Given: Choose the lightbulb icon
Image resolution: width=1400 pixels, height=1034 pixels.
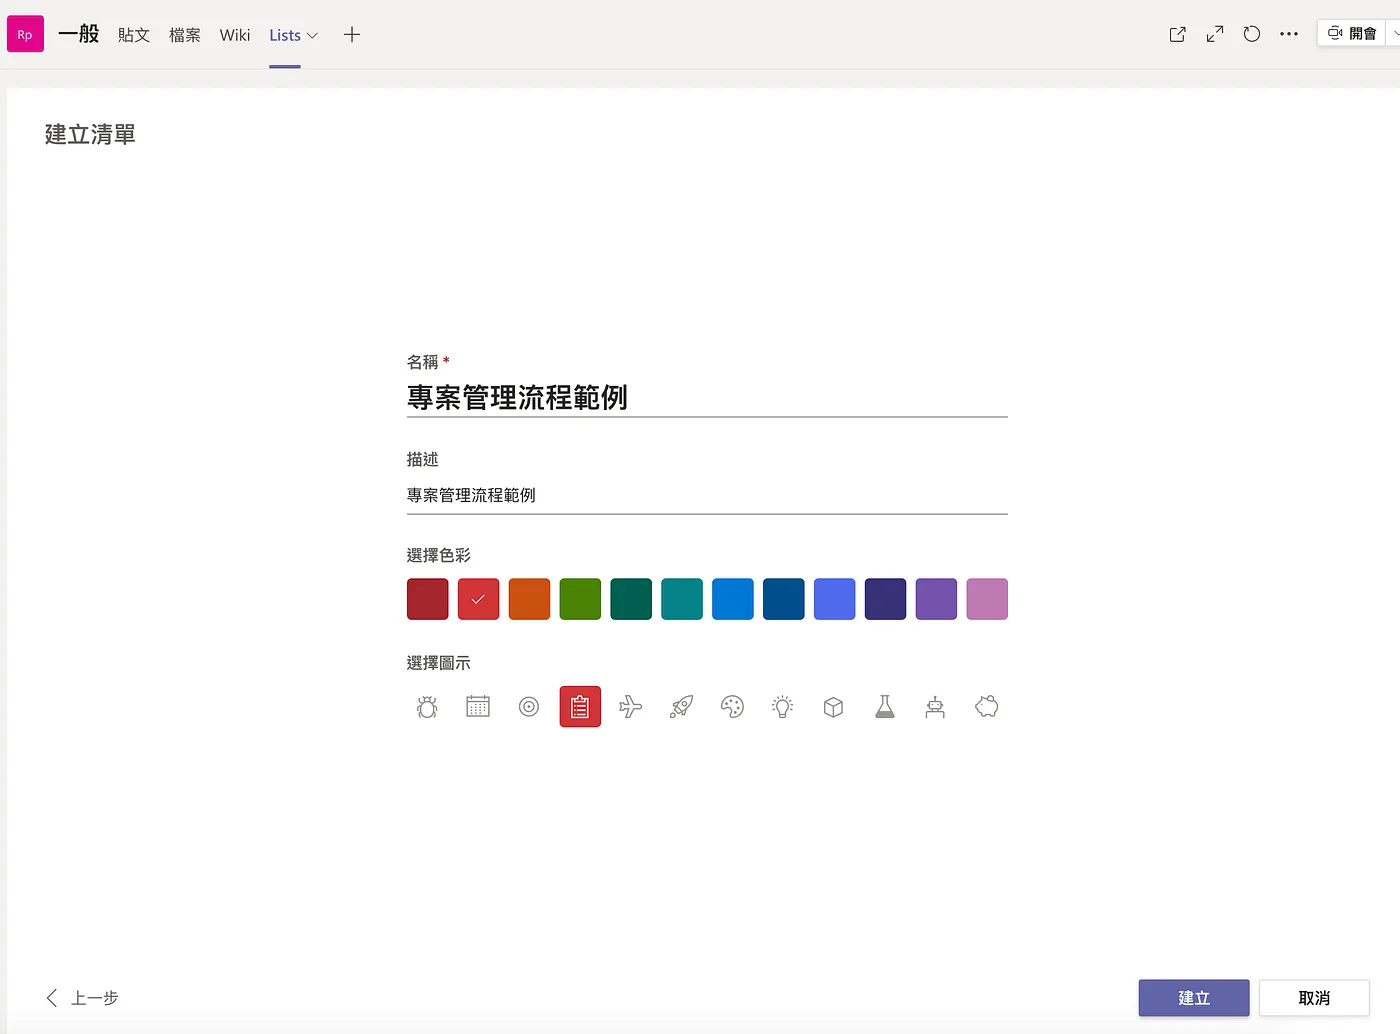Looking at the screenshot, I should click(783, 707).
